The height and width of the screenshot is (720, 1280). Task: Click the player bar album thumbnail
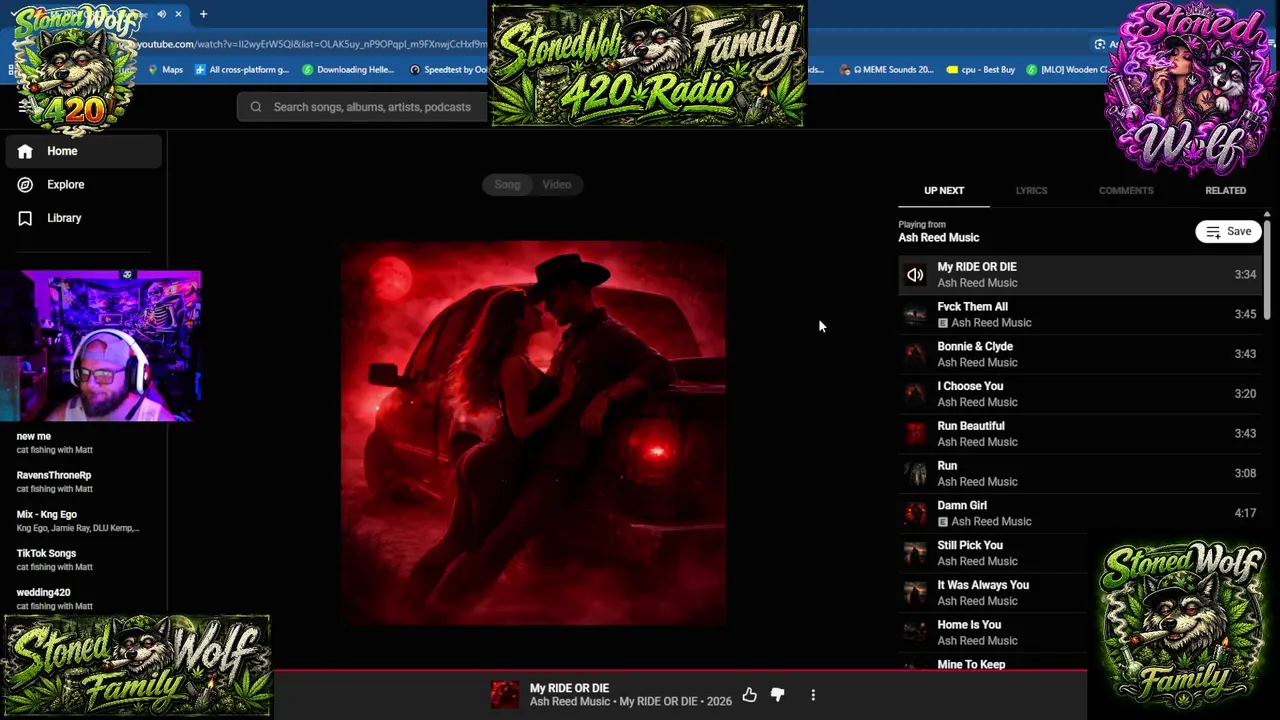click(505, 695)
